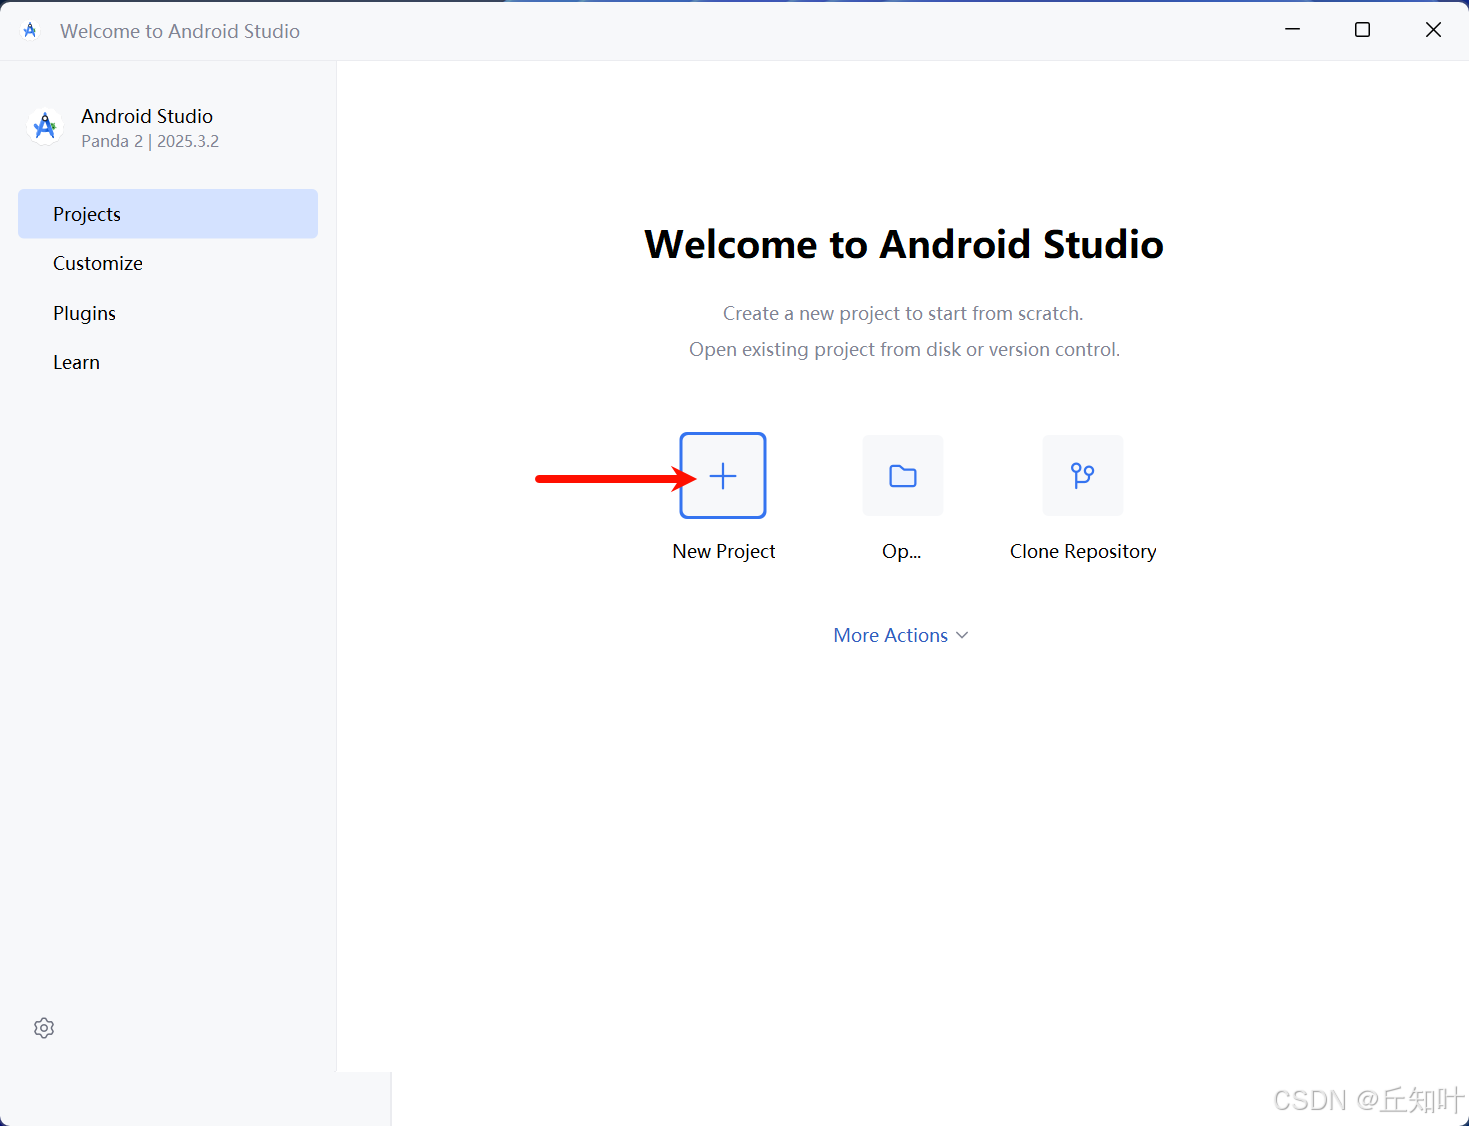Image resolution: width=1469 pixels, height=1126 pixels.
Task: Click the Clone Repository branch icon
Action: pyautogui.click(x=1083, y=476)
